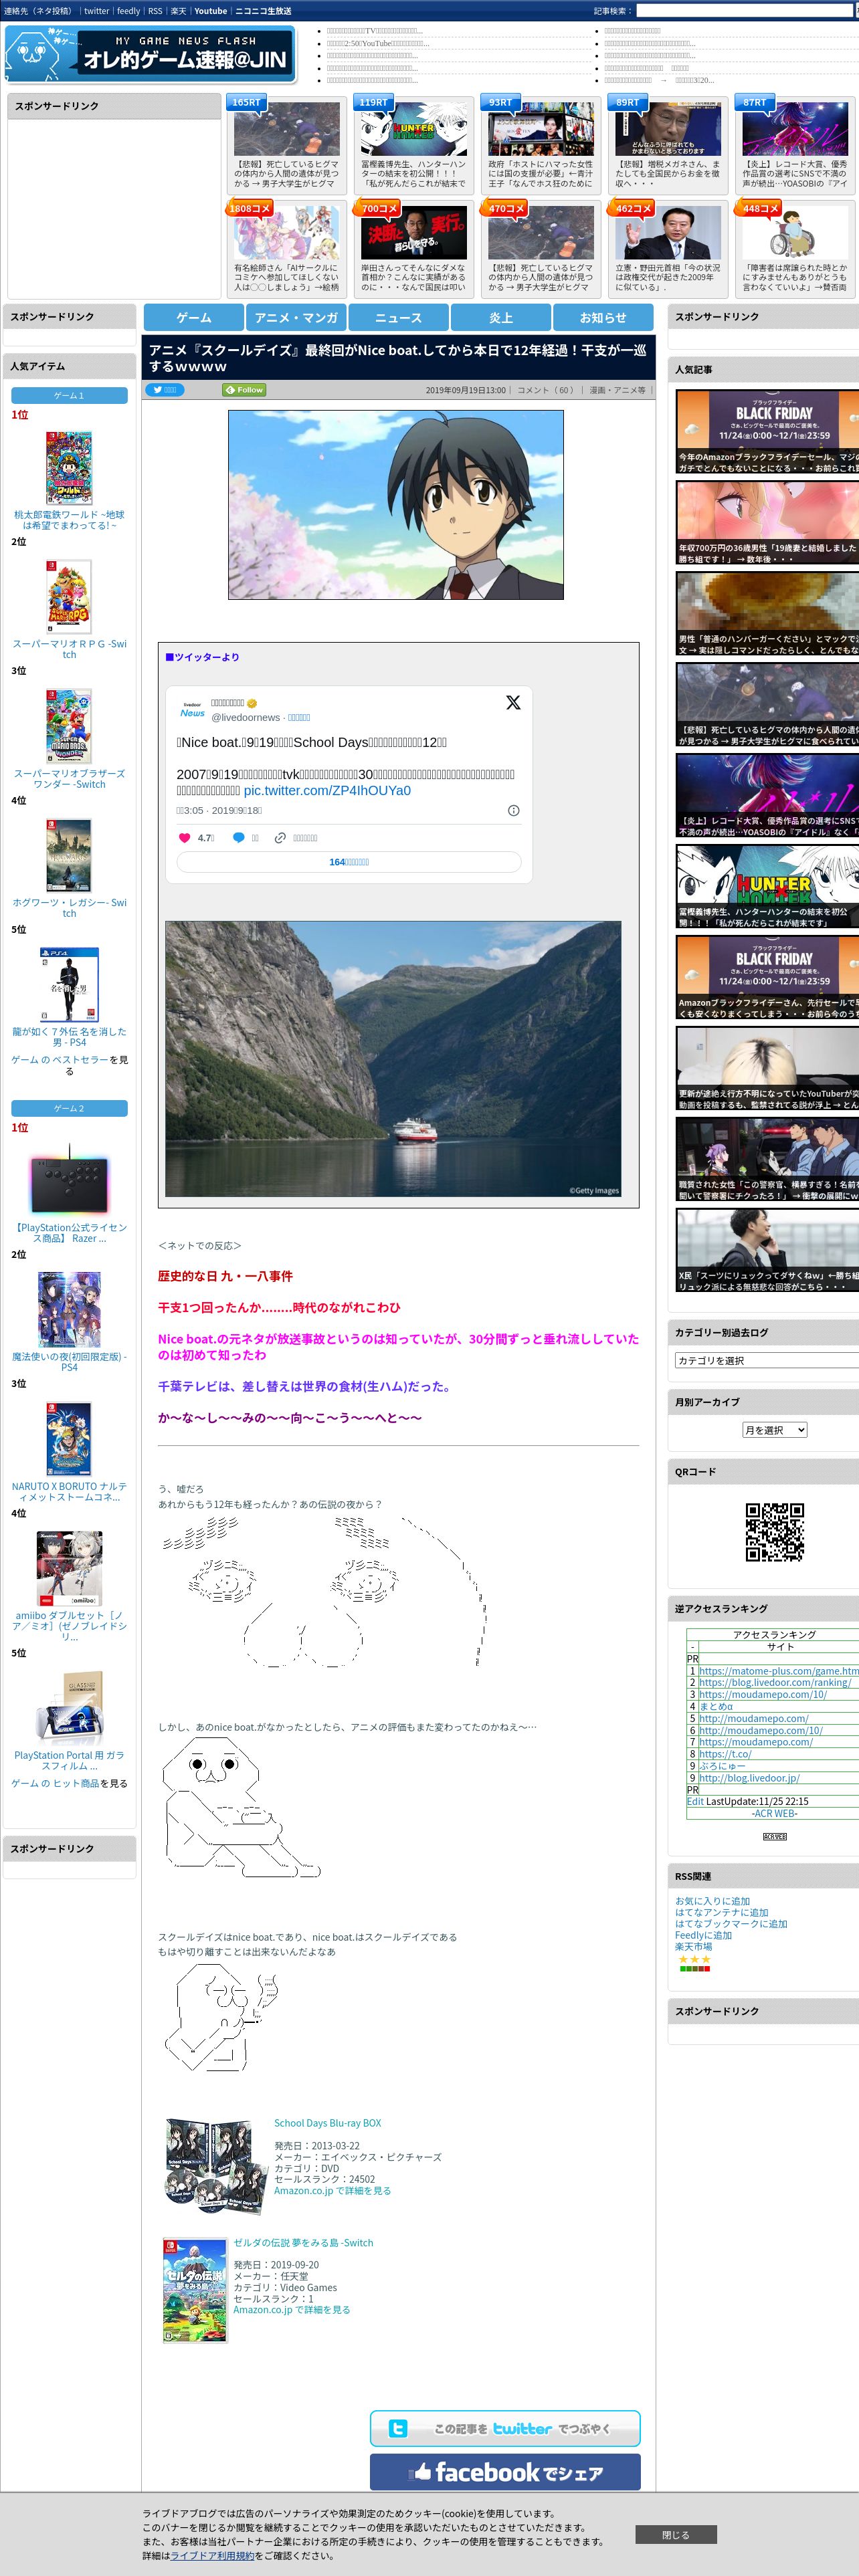
Task: Open ホグワーツ・レガシー game cover
Action: pyautogui.click(x=69, y=855)
